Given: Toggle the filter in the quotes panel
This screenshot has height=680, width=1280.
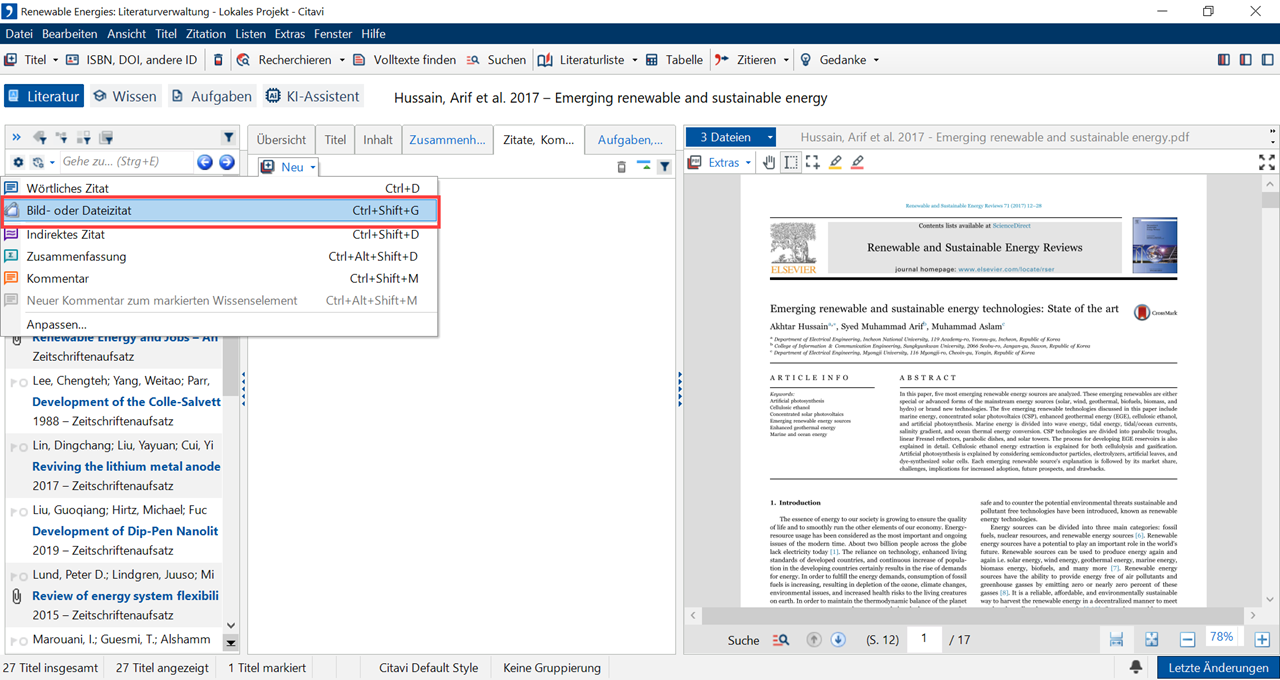Looking at the screenshot, I should [664, 167].
